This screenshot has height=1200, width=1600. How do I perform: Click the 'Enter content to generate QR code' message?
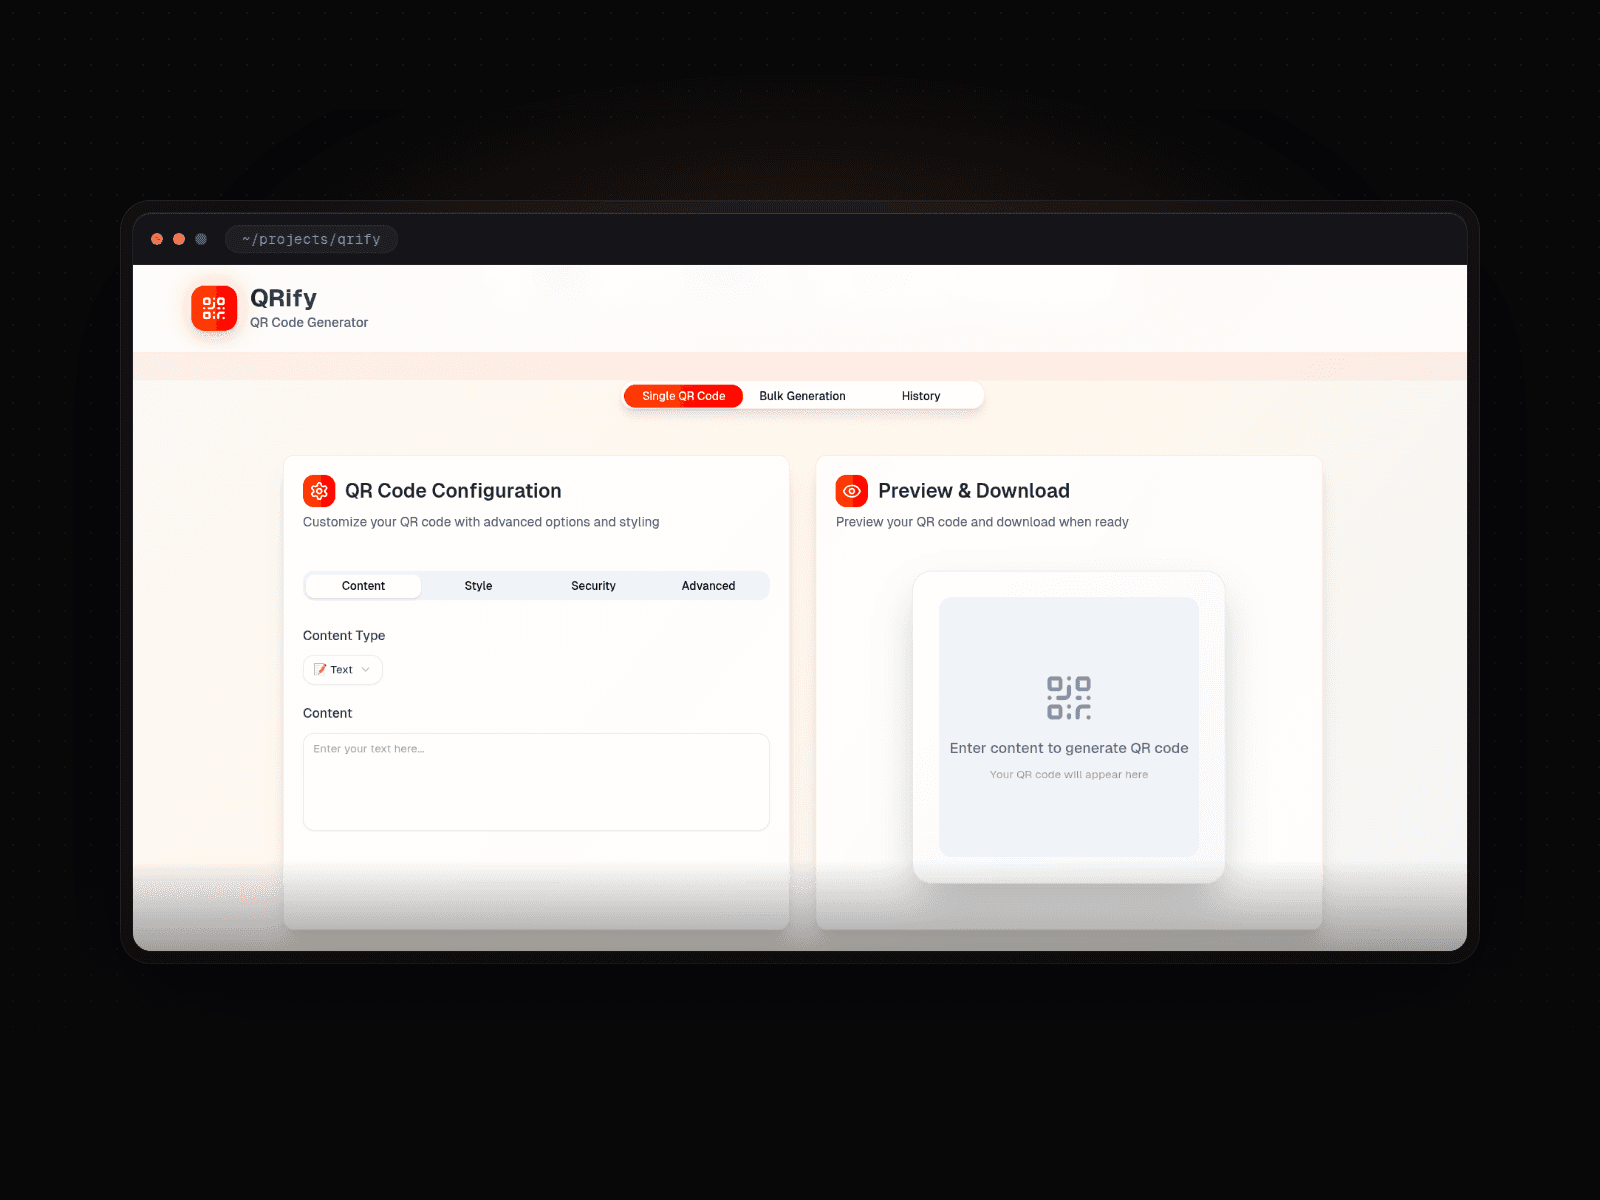(x=1069, y=748)
